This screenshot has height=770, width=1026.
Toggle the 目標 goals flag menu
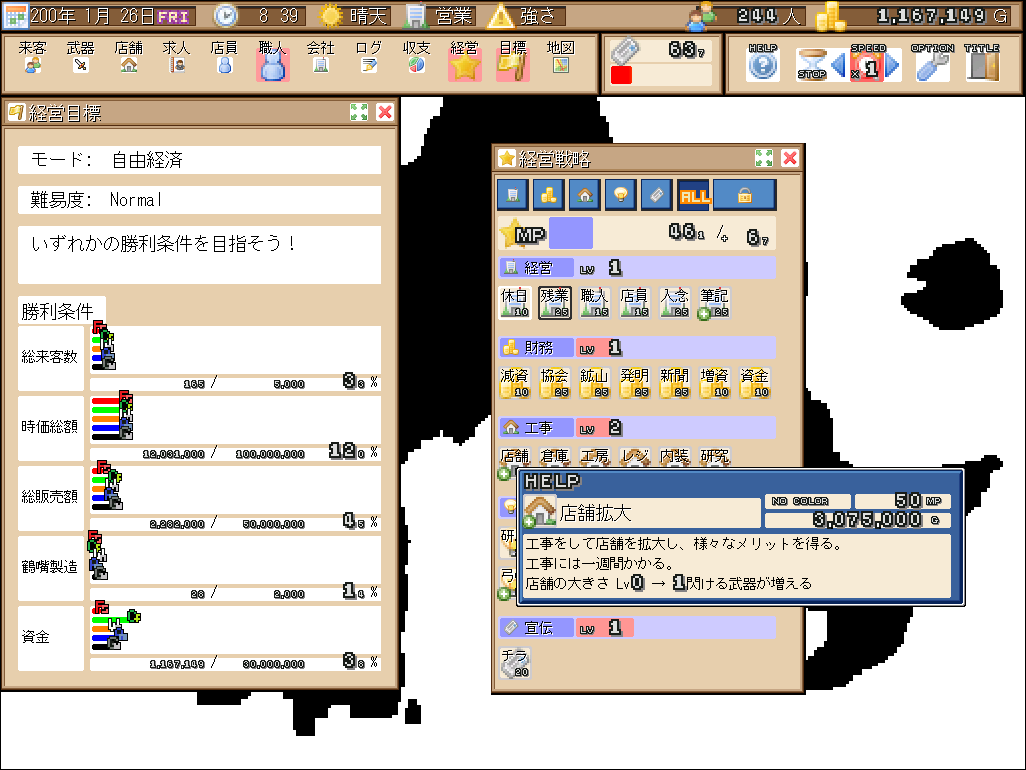pyautogui.click(x=512, y=60)
